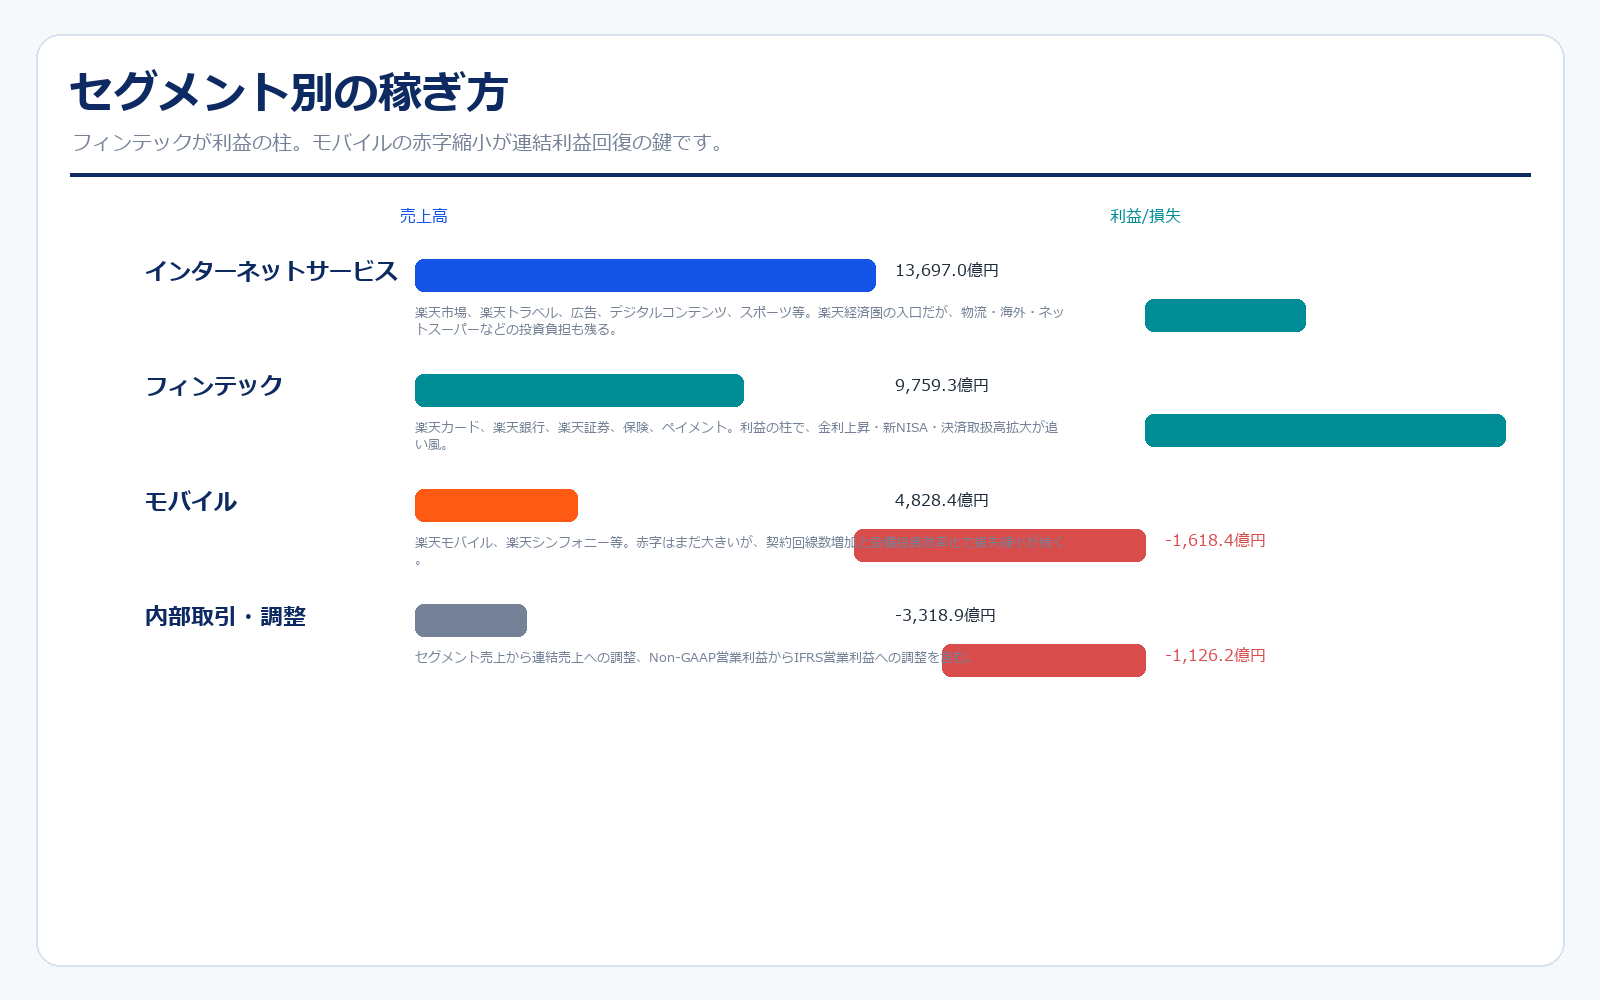Click the 13,697.0億円 revenue value
Viewport: 1600px width, 1000px height.
[947, 270]
